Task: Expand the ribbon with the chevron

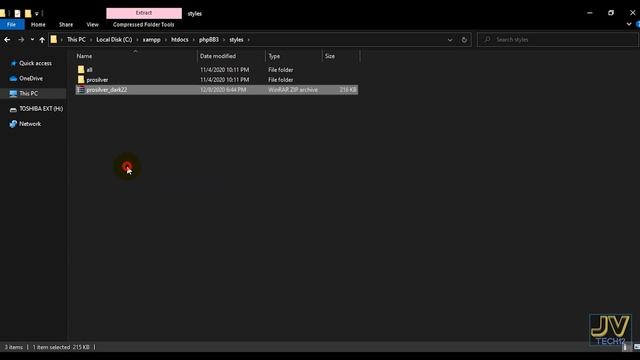Action: (629, 24)
